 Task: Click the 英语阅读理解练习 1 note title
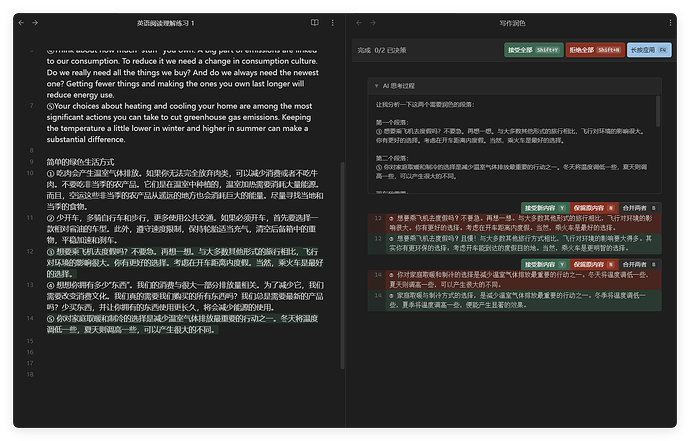click(165, 23)
